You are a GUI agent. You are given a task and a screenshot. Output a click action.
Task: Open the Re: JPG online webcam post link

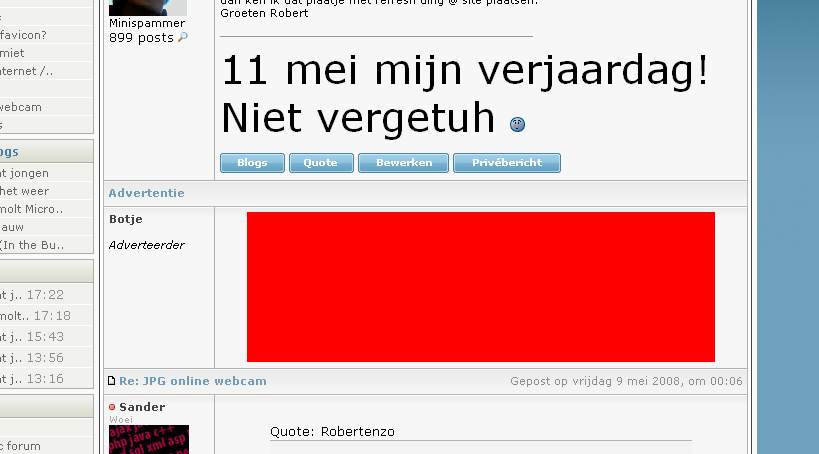(193, 381)
